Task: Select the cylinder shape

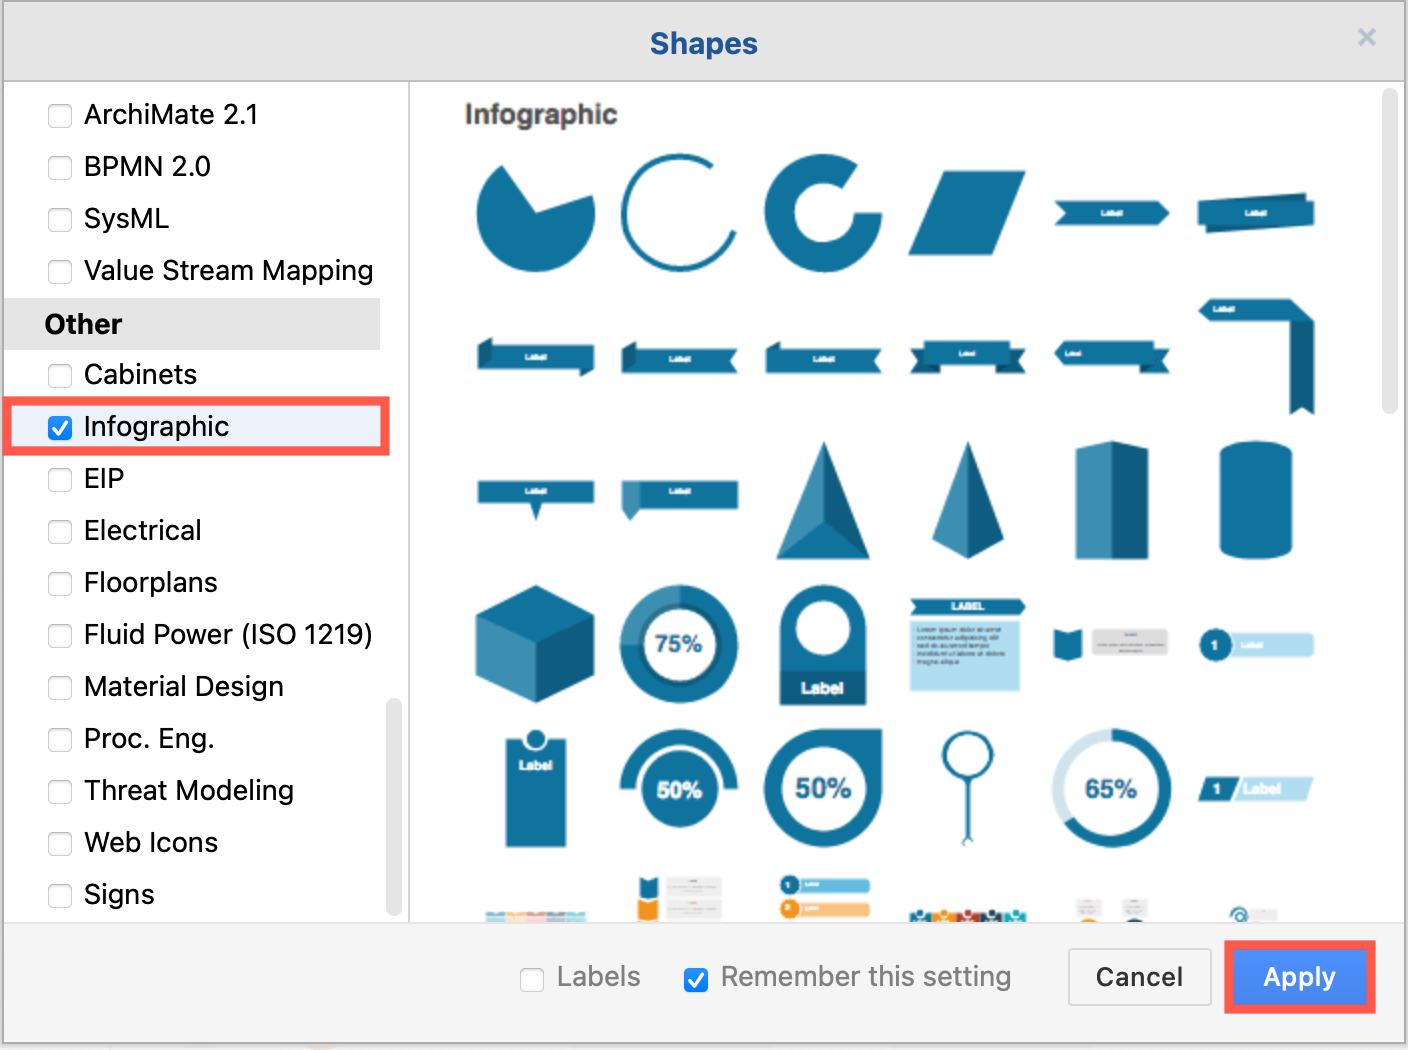Action: pyautogui.click(x=1255, y=500)
